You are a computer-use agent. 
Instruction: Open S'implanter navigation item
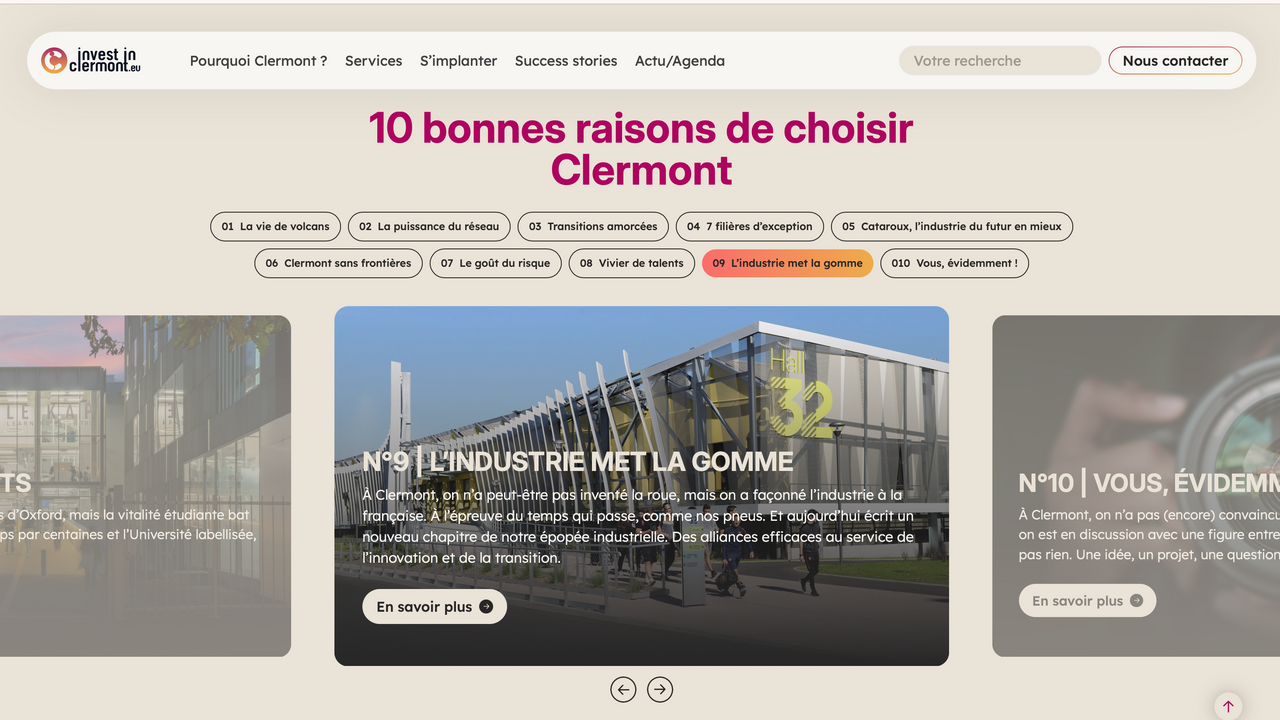coord(458,61)
